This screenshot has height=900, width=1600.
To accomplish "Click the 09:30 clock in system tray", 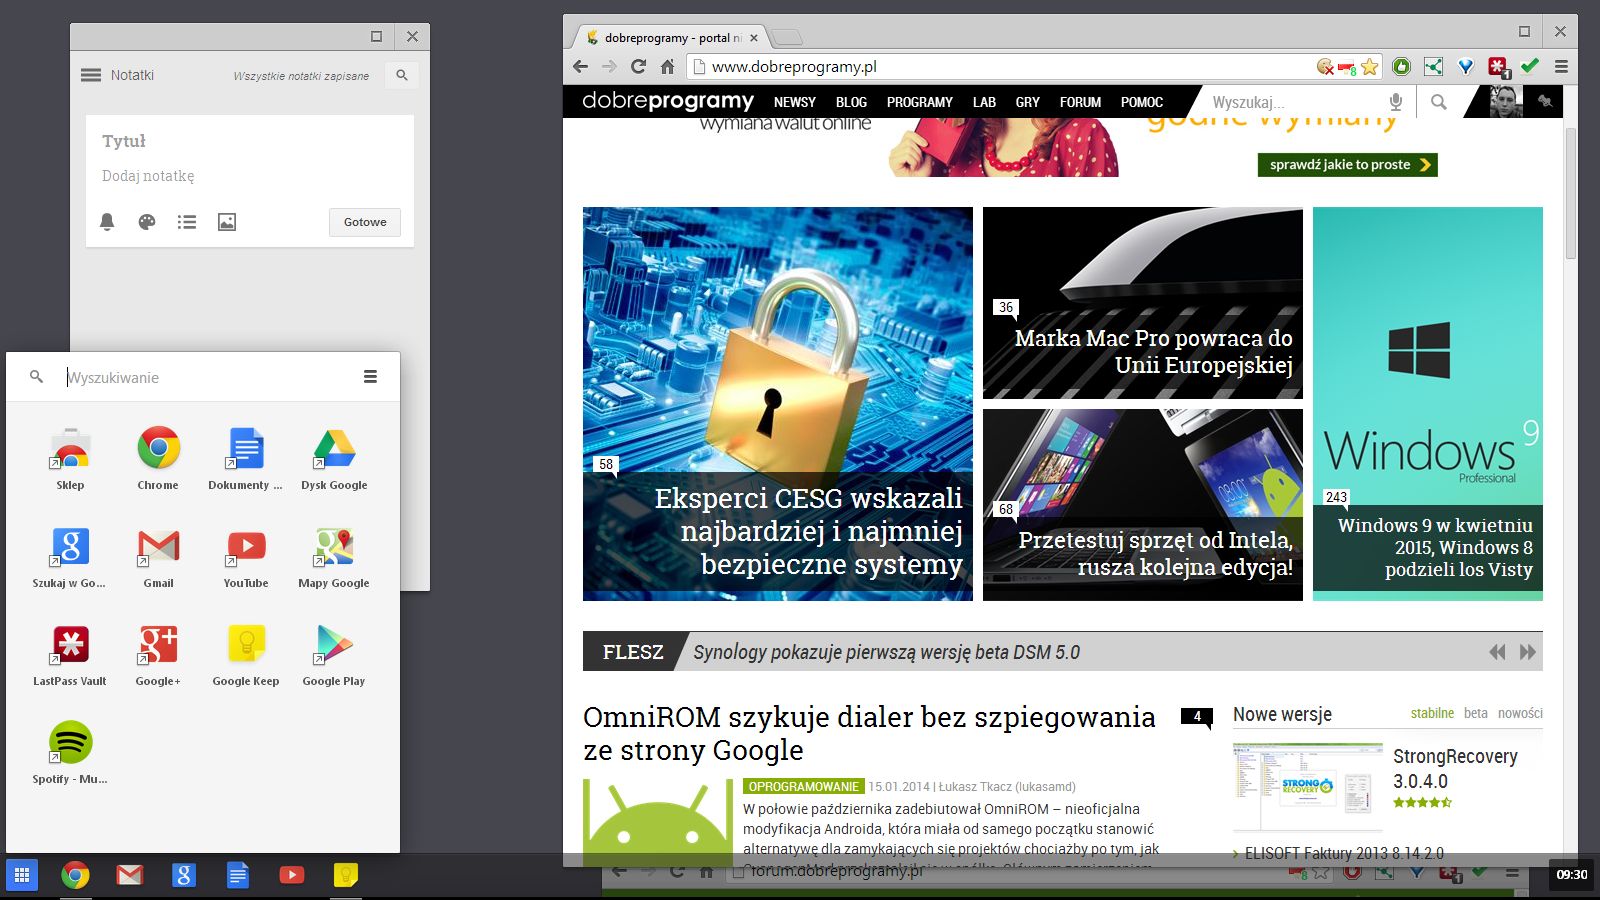I will click(x=1572, y=875).
